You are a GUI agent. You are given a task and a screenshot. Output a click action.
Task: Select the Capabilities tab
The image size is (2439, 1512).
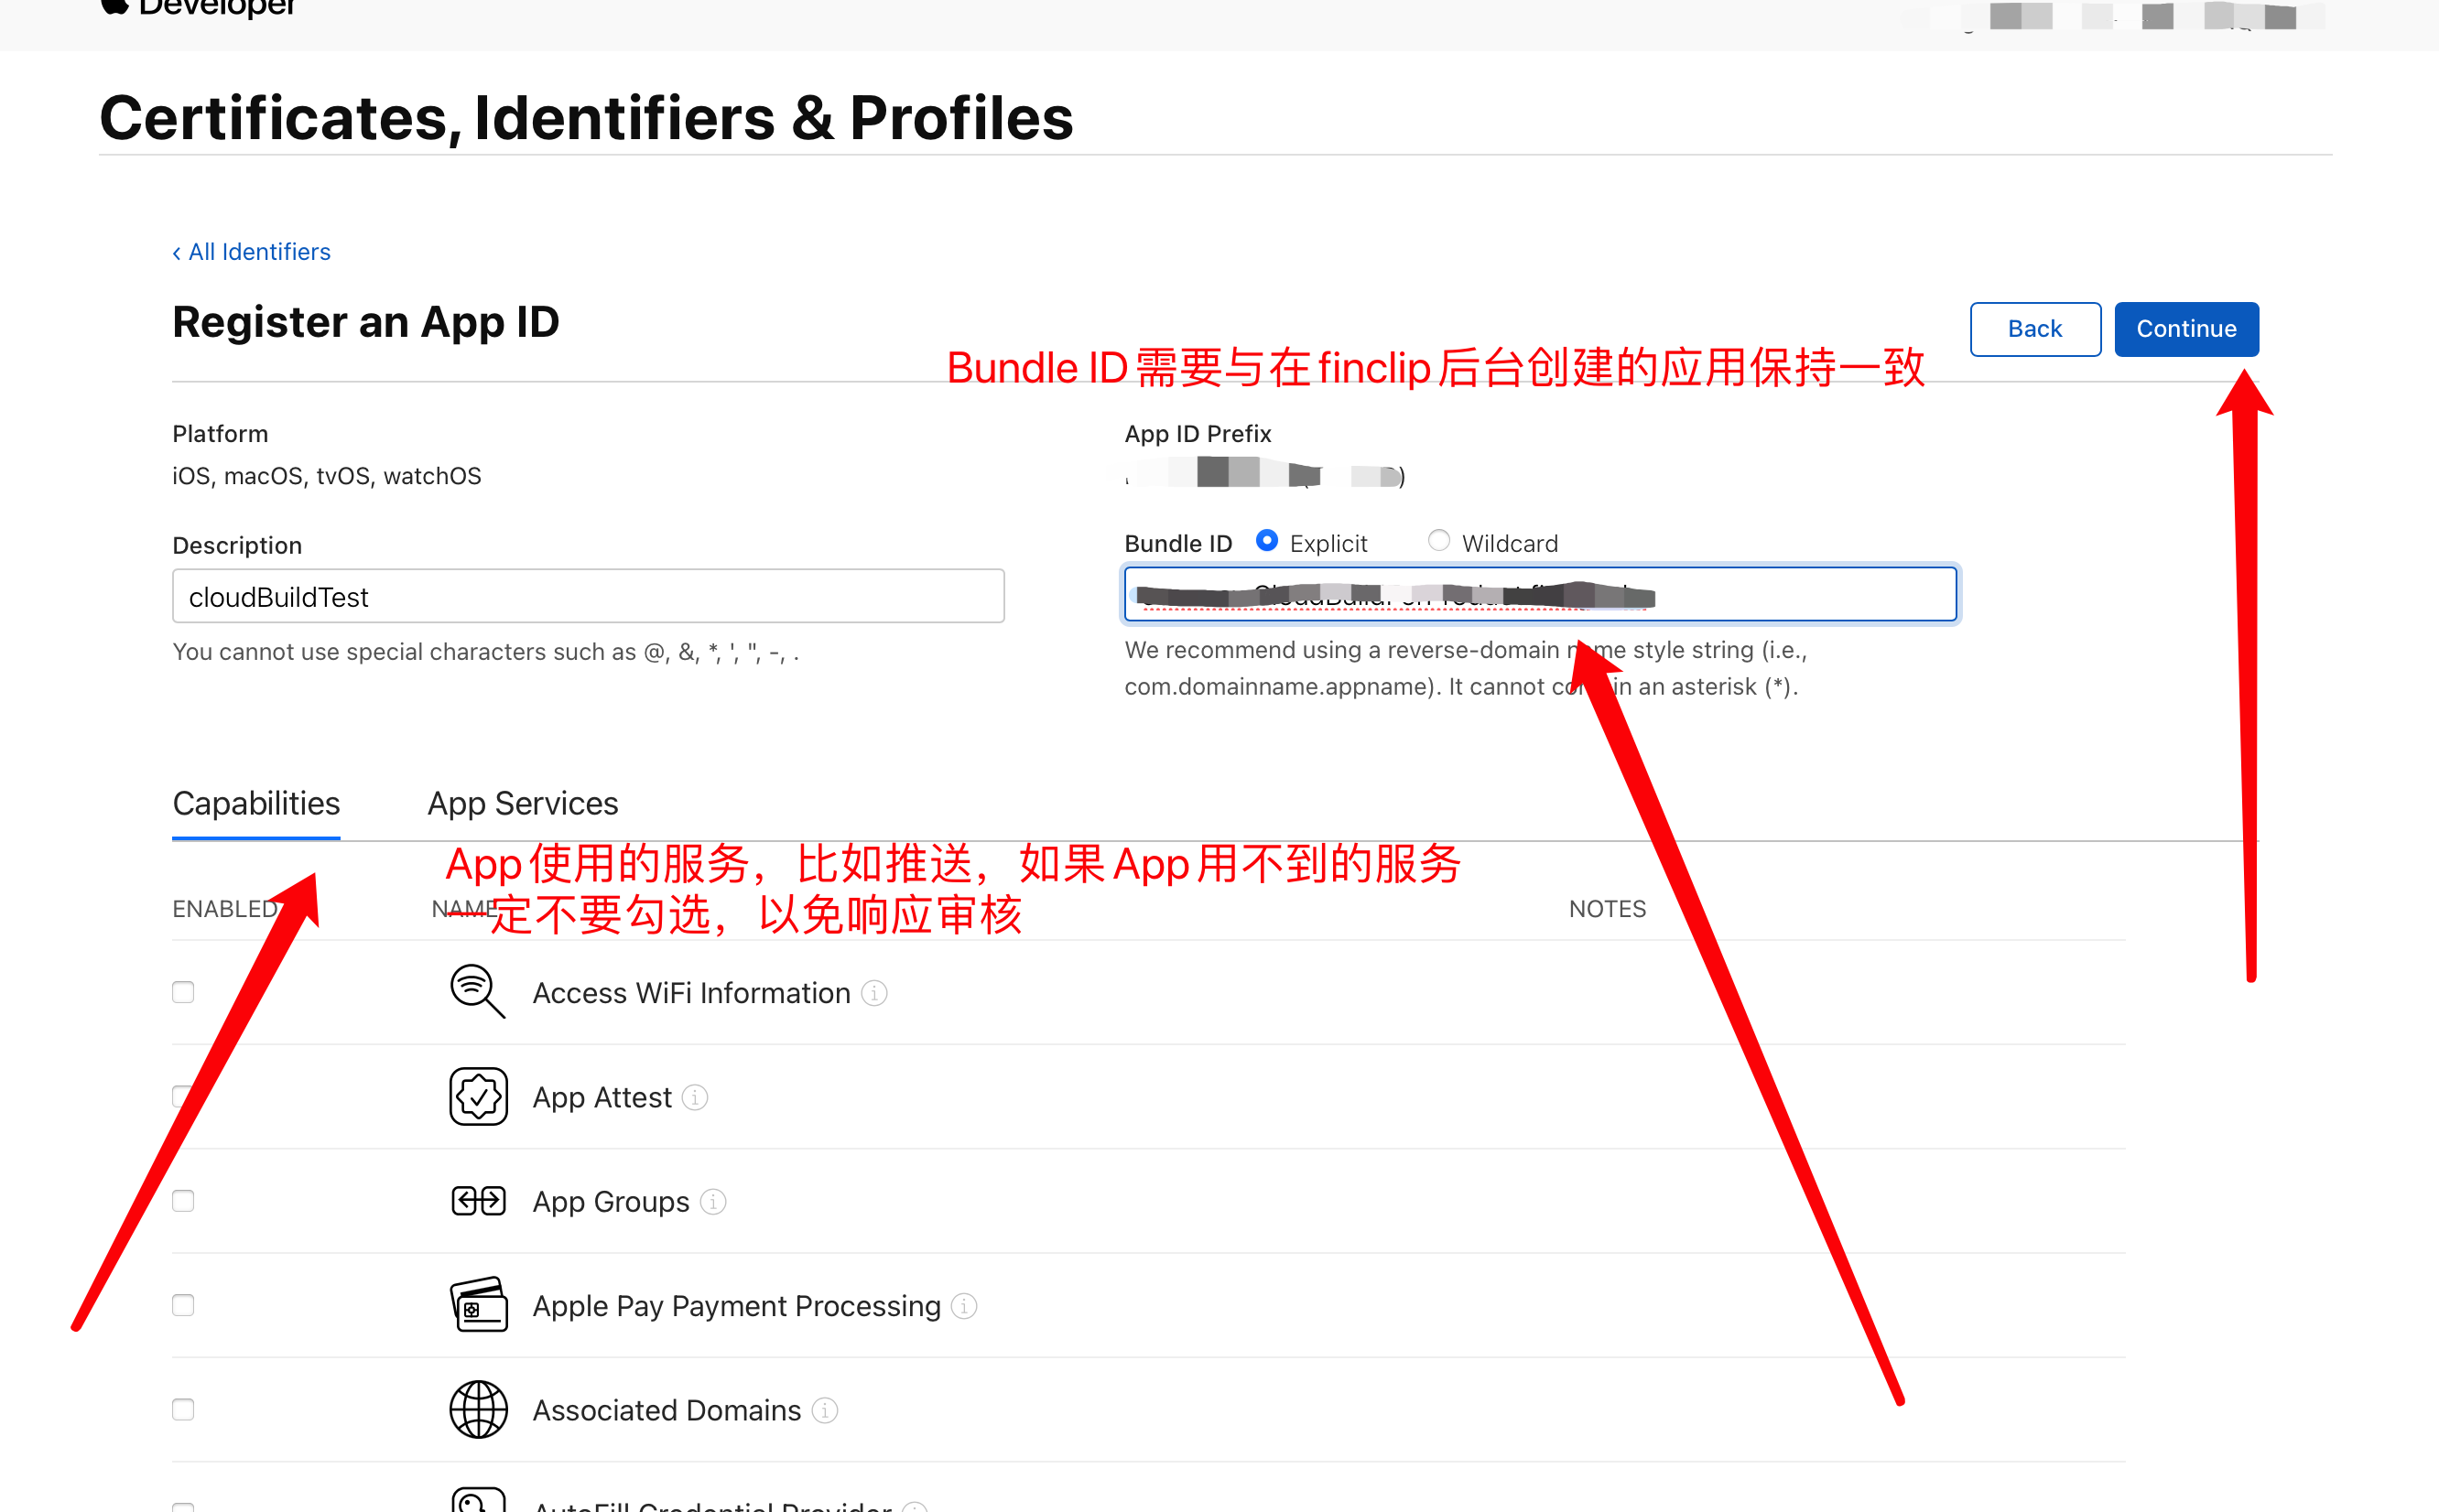click(x=256, y=803)
